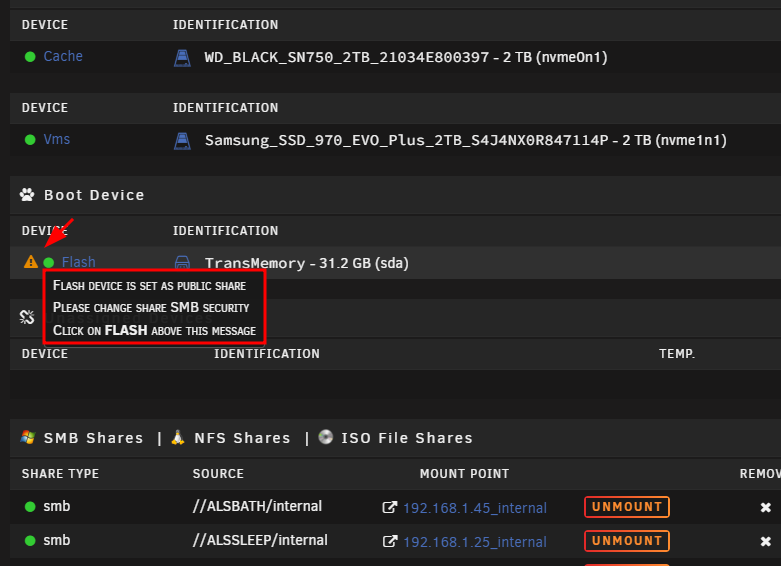Click the USB drive icon beside TransMemory
The image size is (781, 566).
(x=182, y=262)
